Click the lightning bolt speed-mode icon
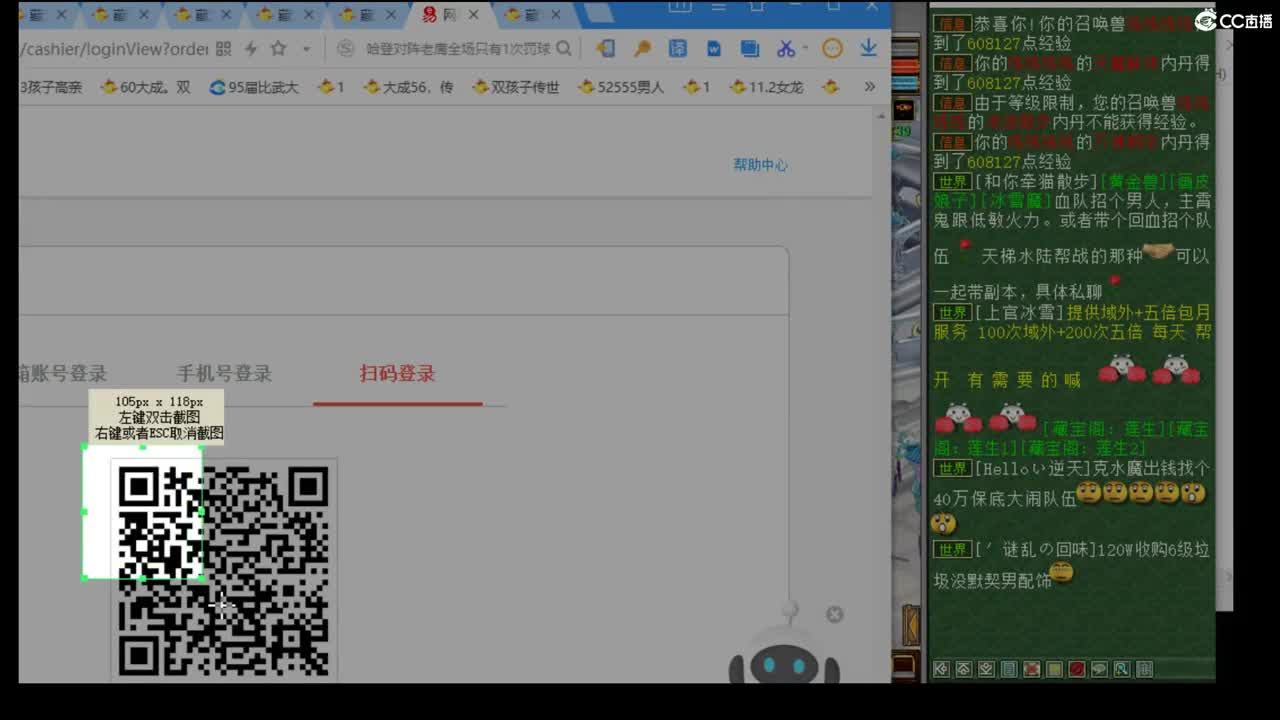Image resolution: width=1280 pixels, height=720 pixels. pyautogui.click(x=251, y=49)
